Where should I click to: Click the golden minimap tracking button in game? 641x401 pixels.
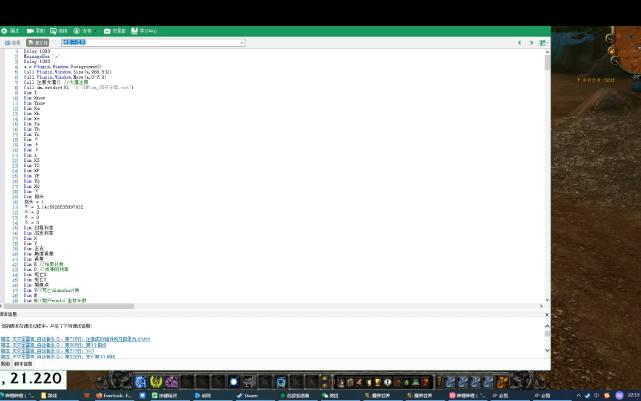tap(612, 51)
